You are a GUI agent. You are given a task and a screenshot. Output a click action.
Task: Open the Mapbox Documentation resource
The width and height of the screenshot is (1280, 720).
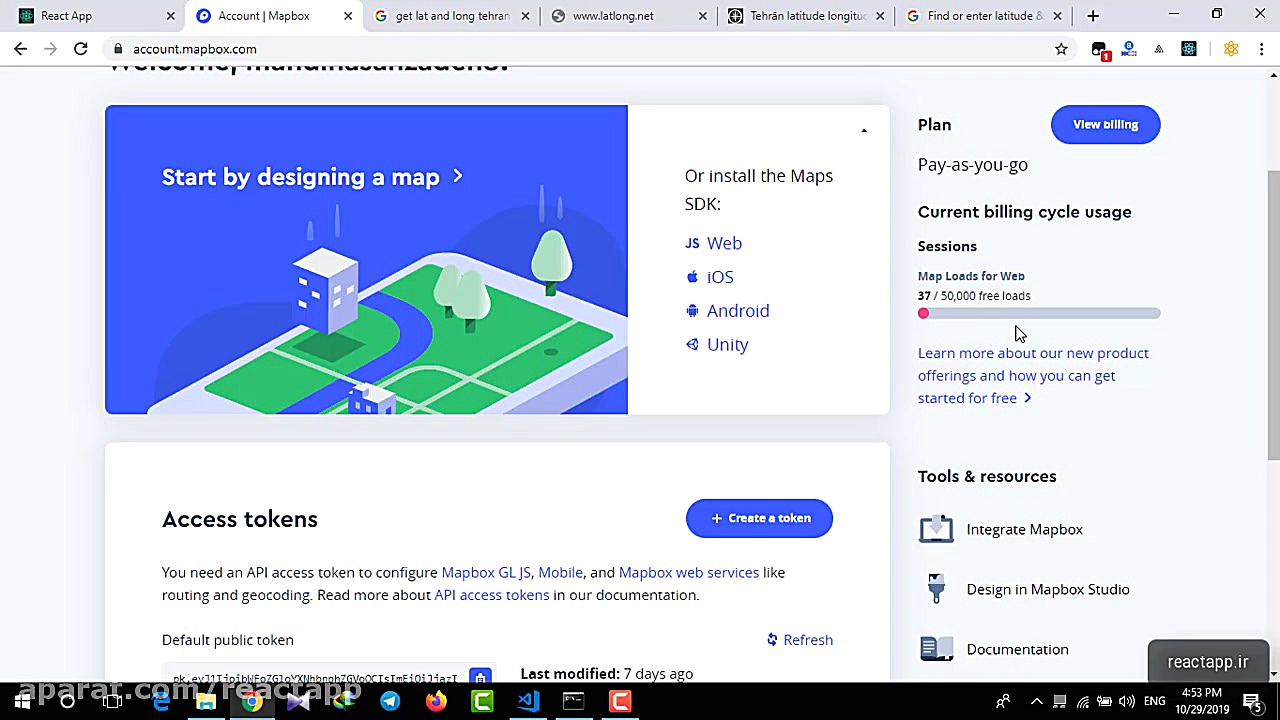click(x=1017, y=649)
